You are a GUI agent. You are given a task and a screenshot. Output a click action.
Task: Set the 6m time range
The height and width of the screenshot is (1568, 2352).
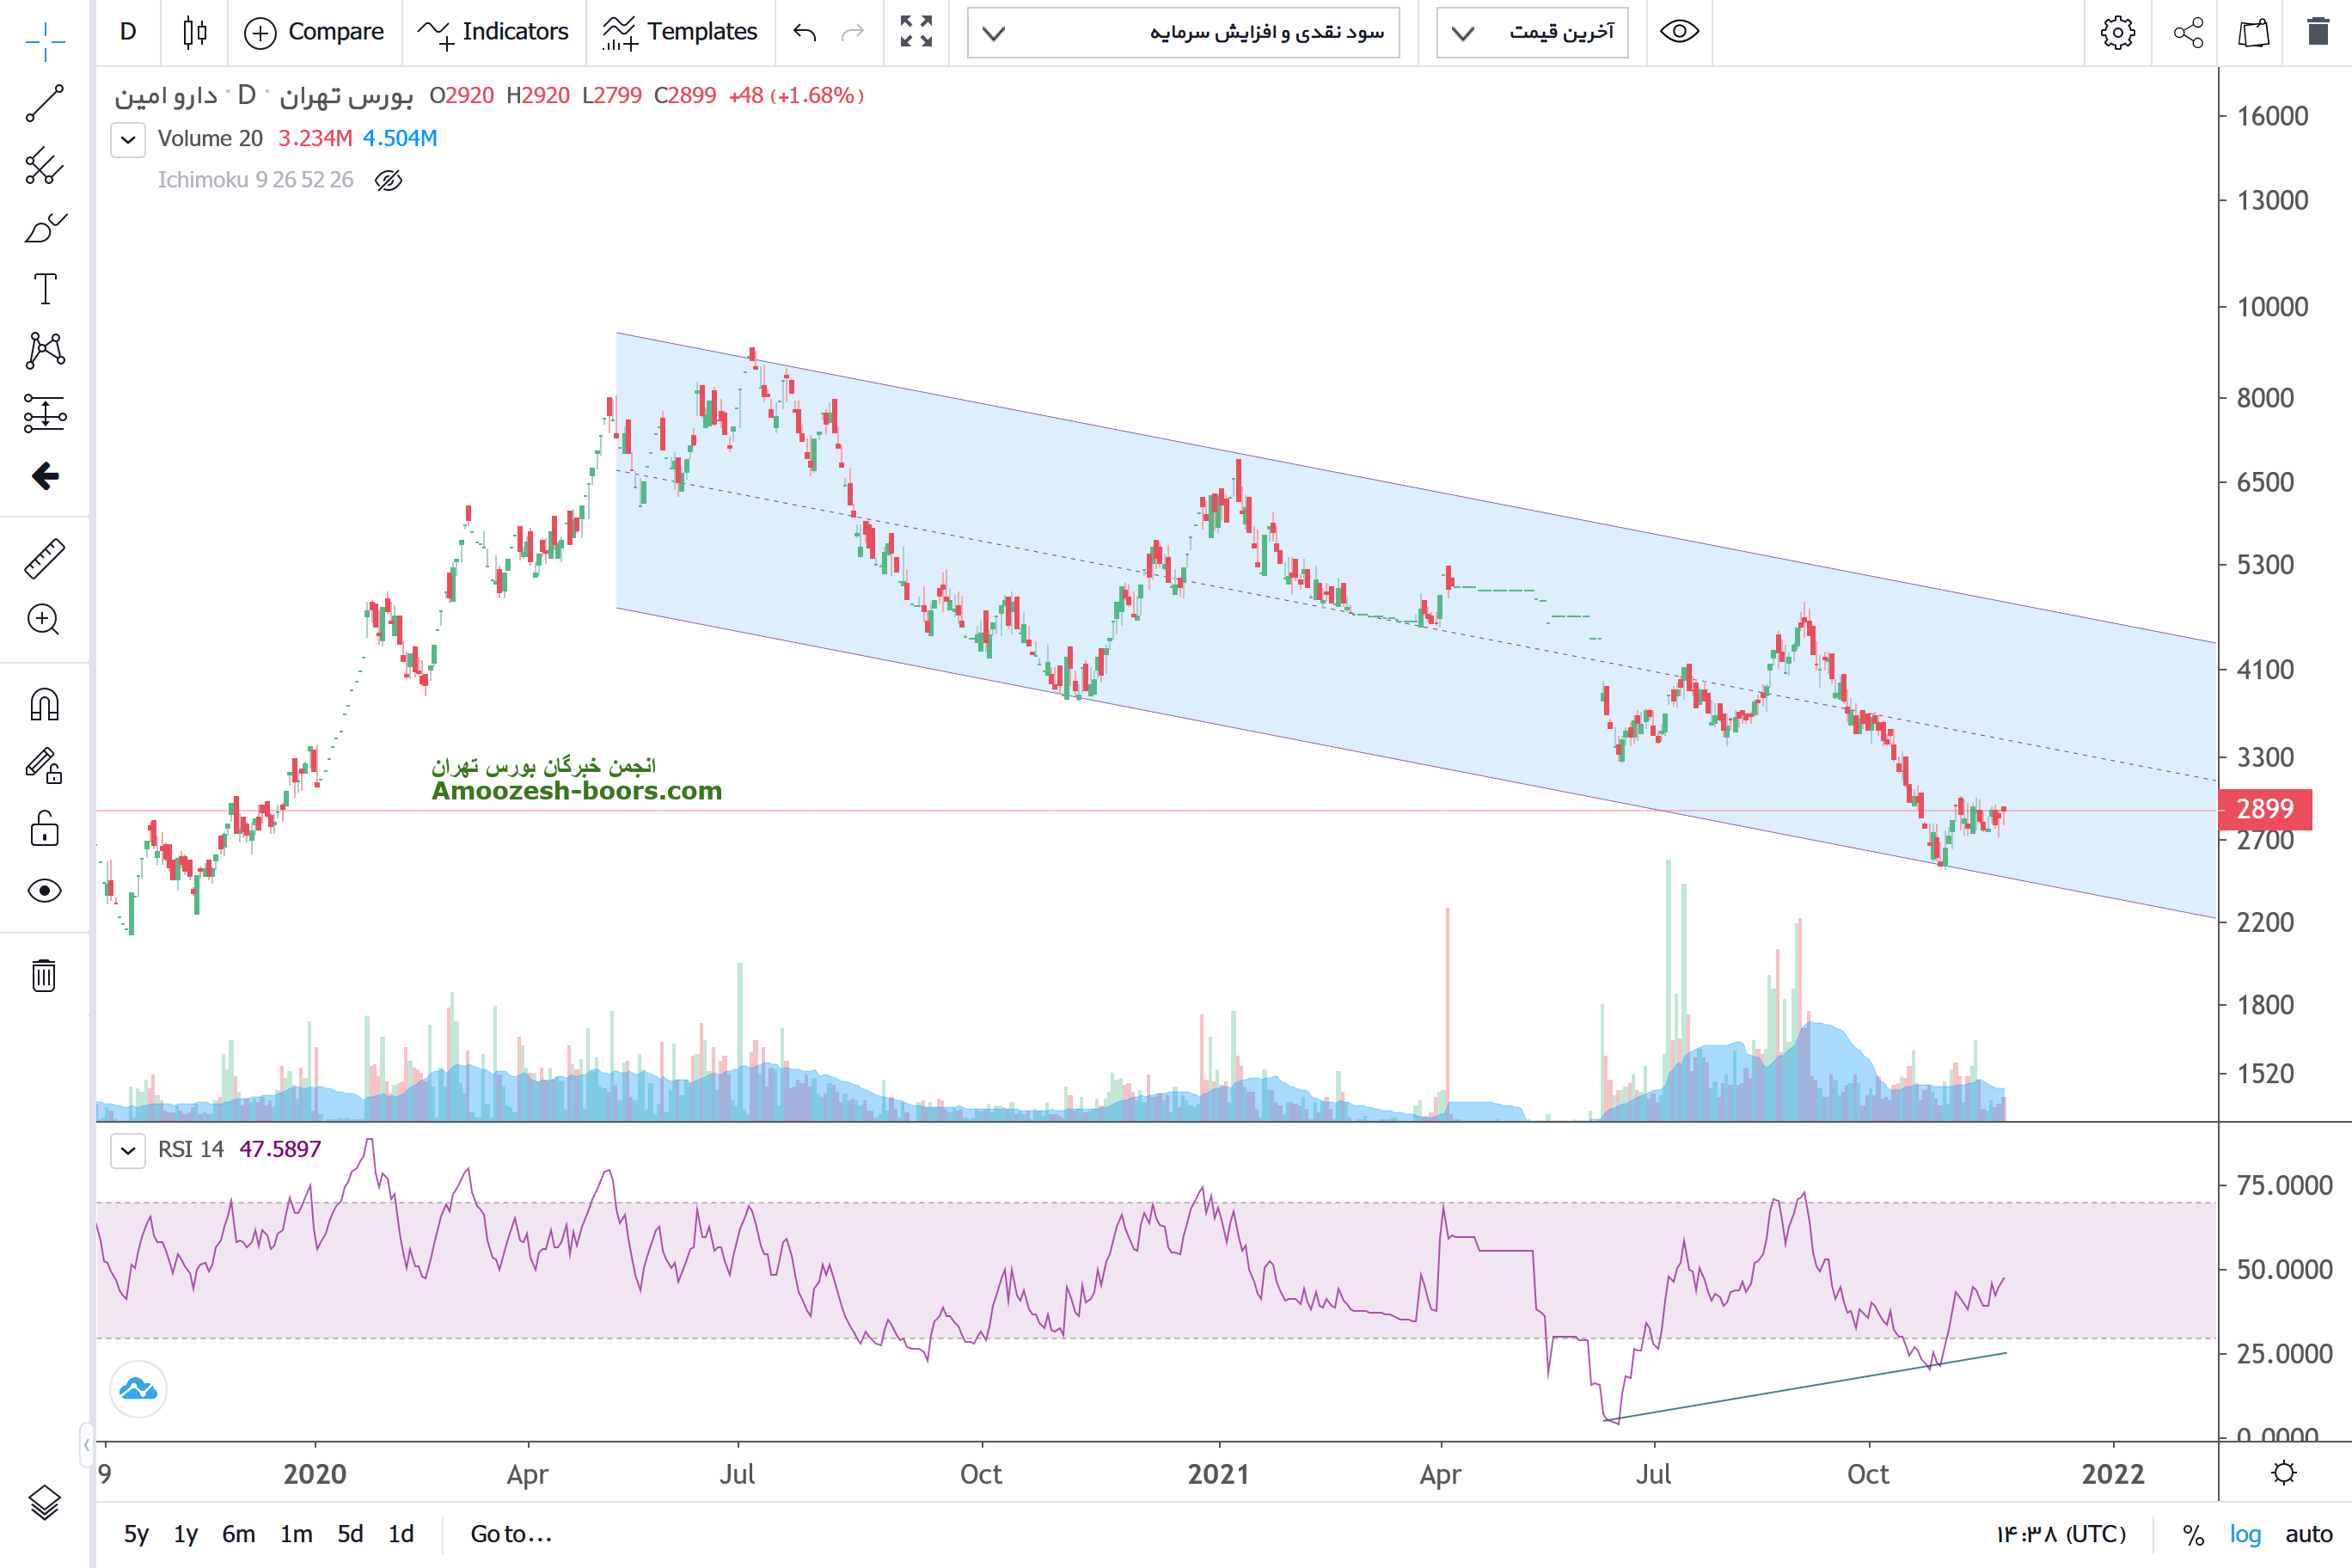238,1534
